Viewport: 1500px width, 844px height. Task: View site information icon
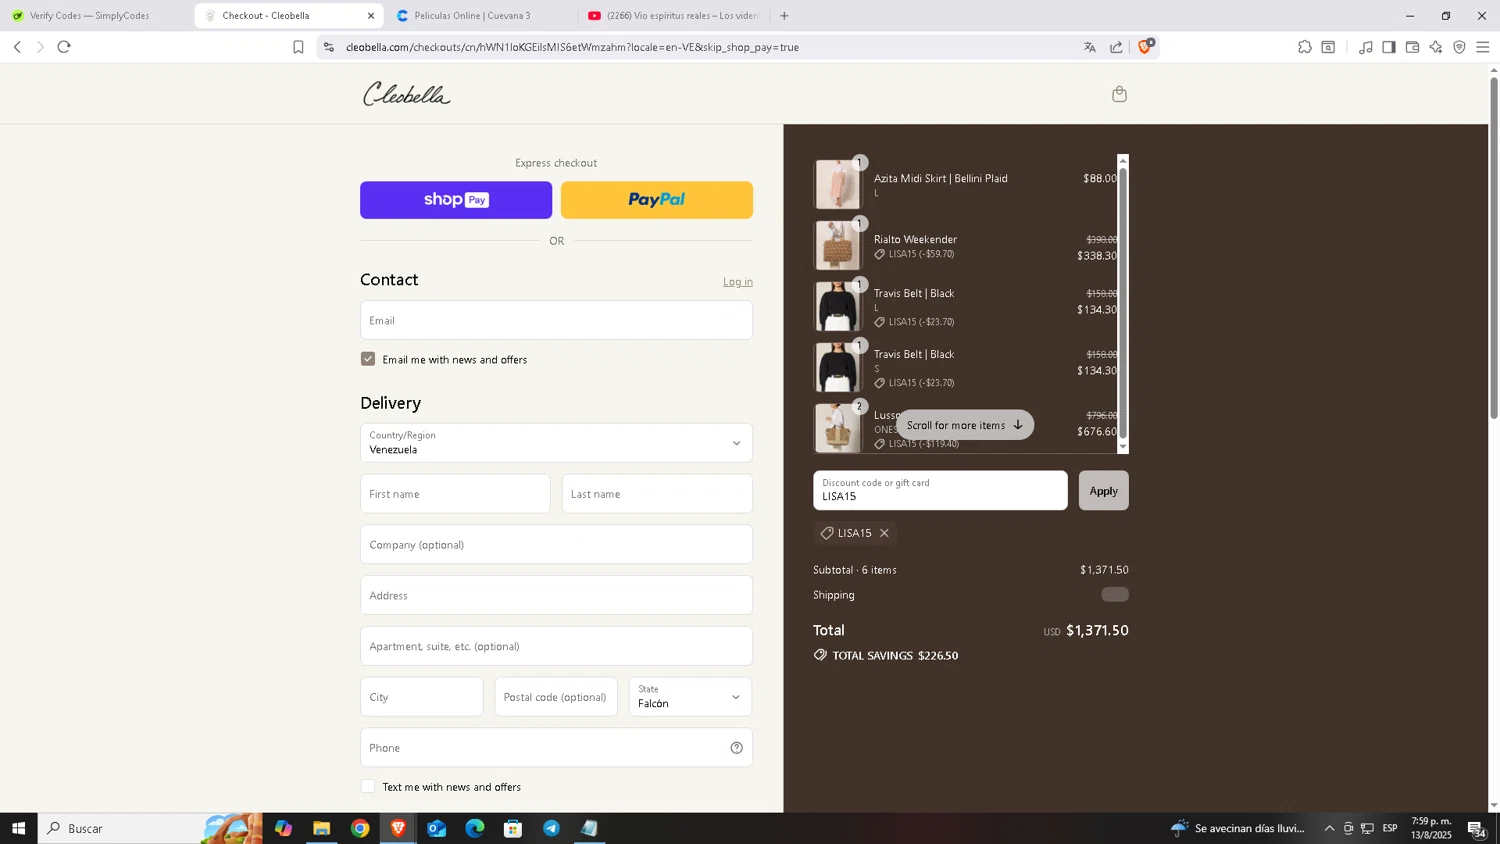pyautogui.click(x=329, y=47)
